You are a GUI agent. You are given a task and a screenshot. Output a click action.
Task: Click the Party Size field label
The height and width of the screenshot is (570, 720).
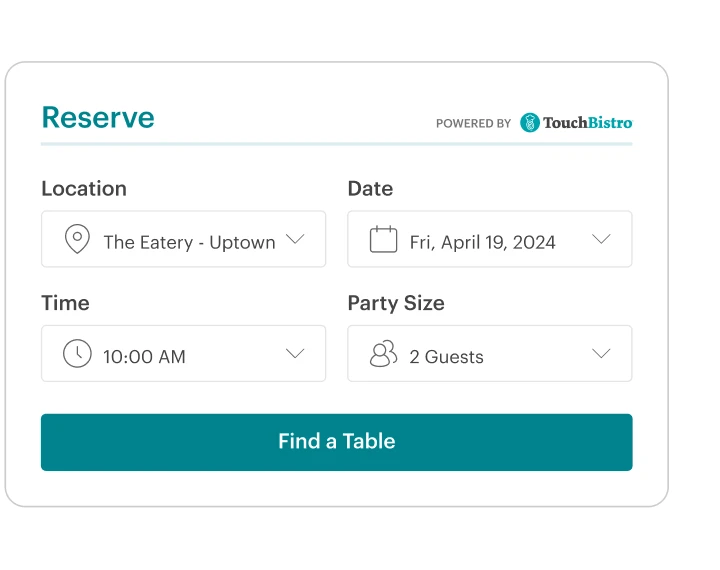[x=396, y=303]
